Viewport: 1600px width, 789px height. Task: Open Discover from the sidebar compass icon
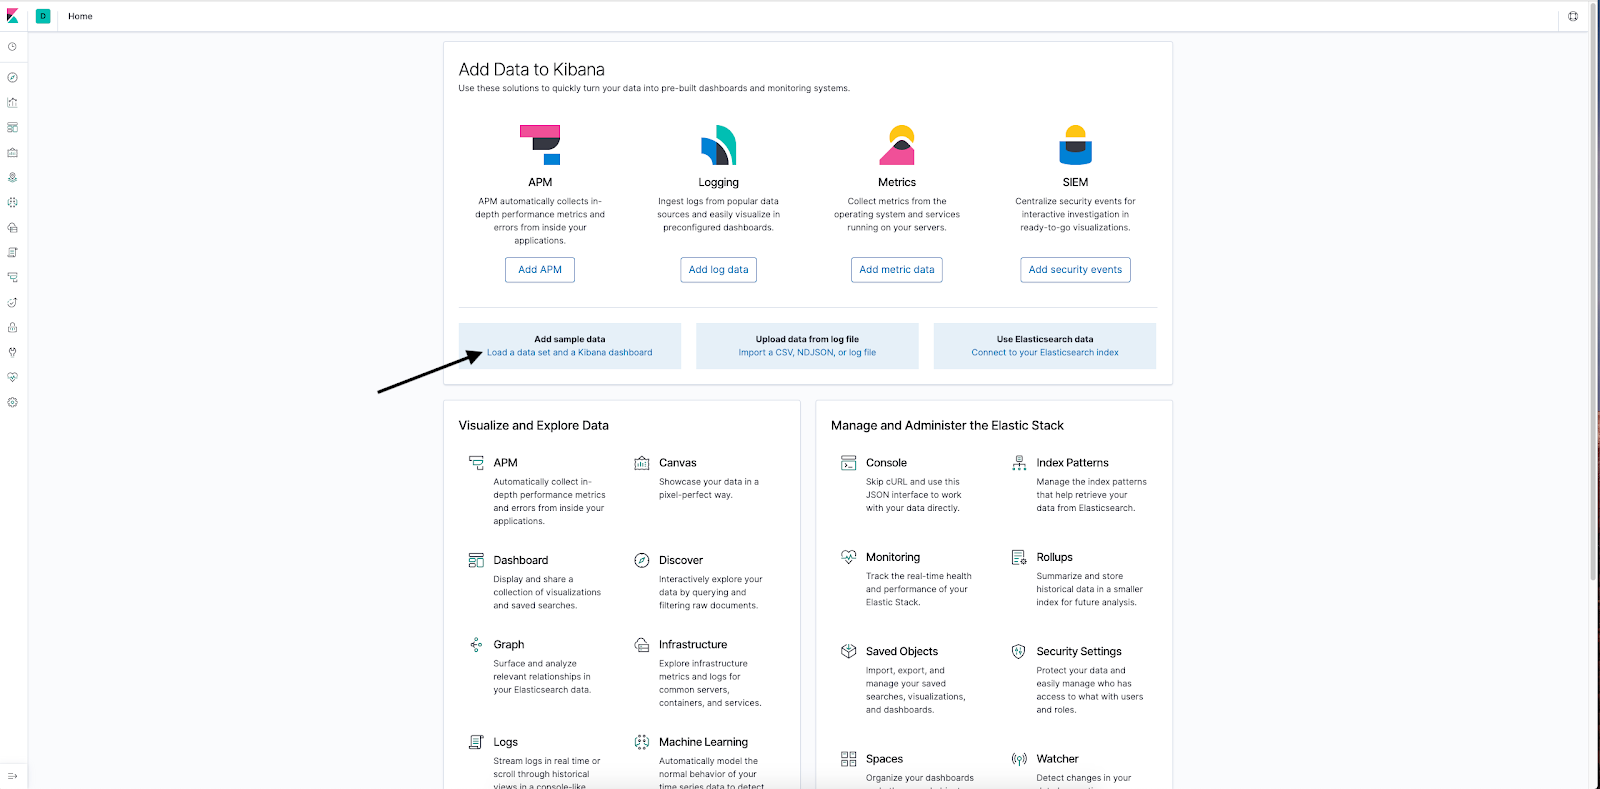click(12, 77)
